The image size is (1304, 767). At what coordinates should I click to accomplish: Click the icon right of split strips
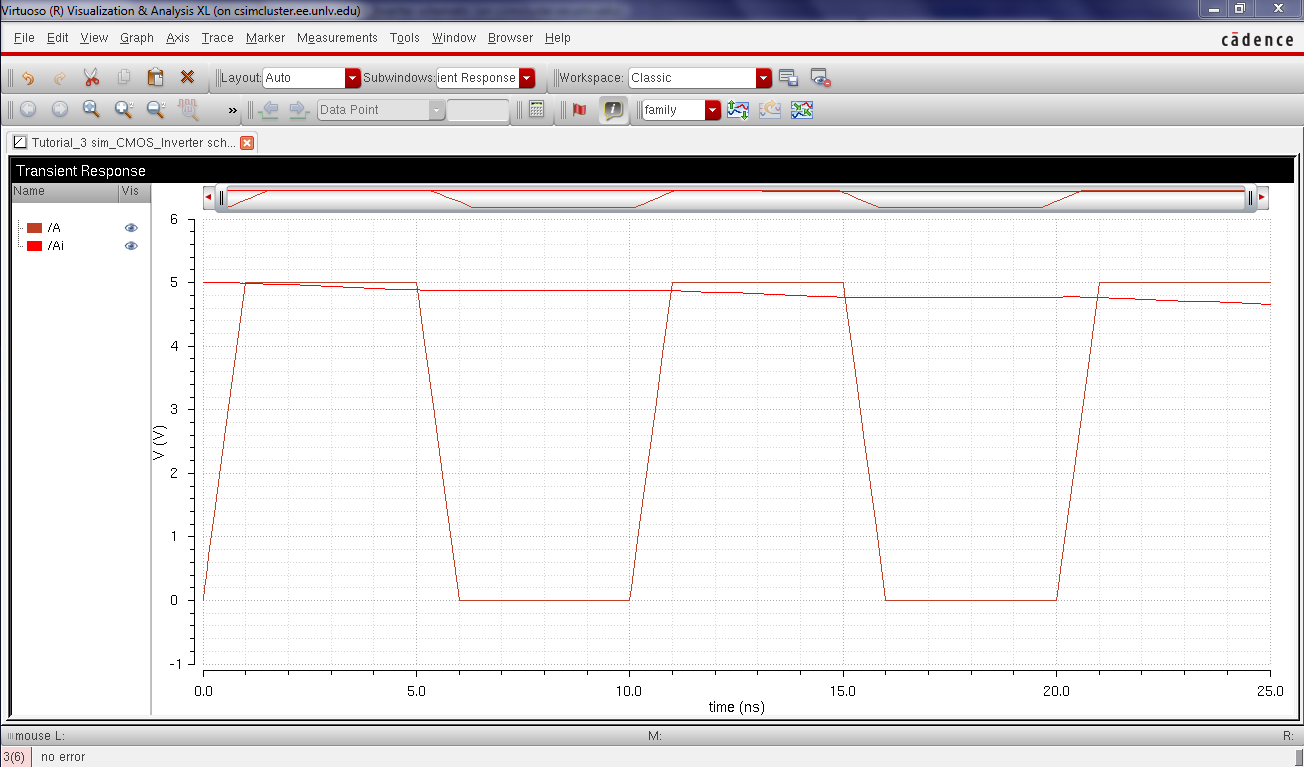pos(770,110)
